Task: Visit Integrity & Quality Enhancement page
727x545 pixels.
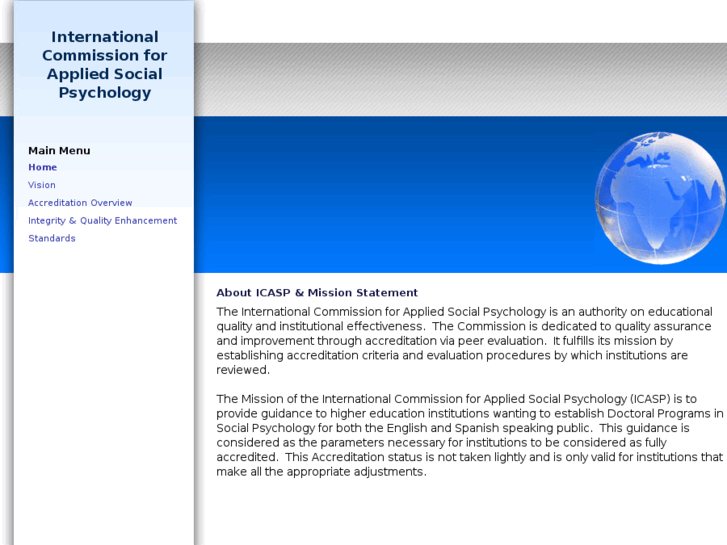Action: [102, 221]
